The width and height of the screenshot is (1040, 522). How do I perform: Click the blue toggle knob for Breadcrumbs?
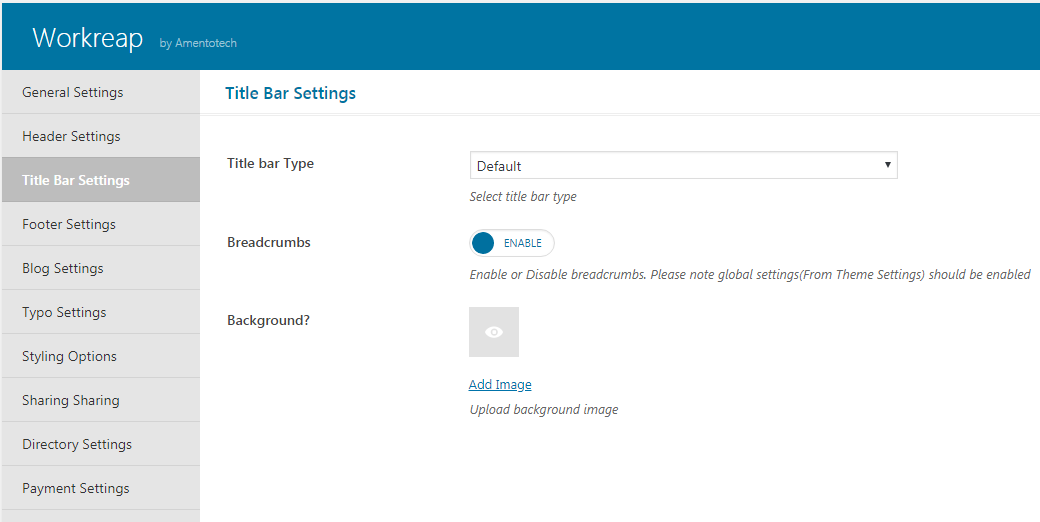[x=484, y=243]
